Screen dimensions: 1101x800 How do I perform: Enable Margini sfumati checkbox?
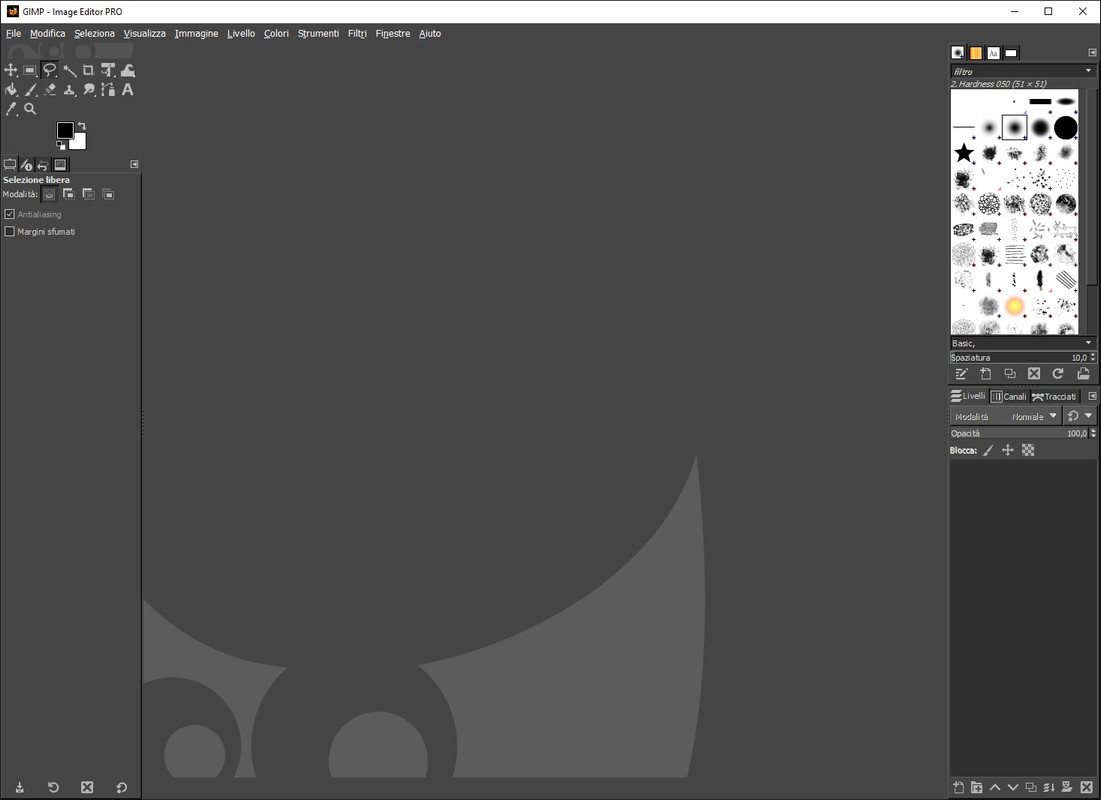point(10,231)
